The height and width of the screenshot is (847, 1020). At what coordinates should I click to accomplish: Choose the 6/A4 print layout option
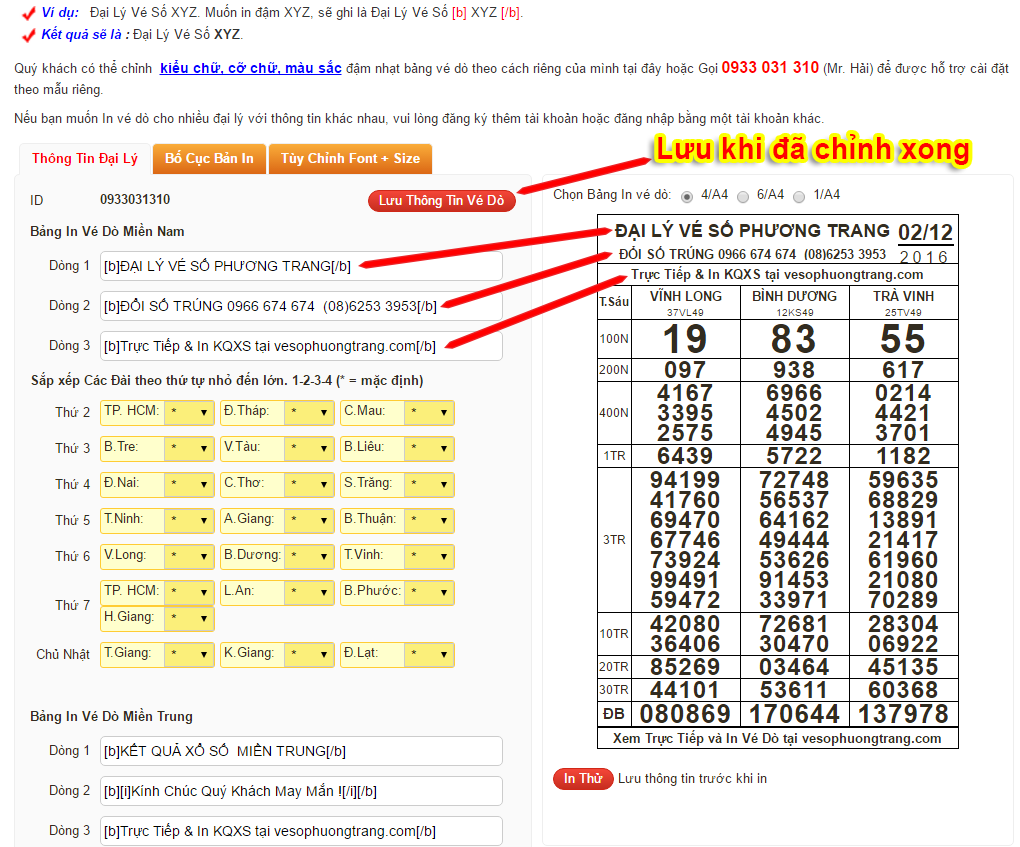pos(743,195)
